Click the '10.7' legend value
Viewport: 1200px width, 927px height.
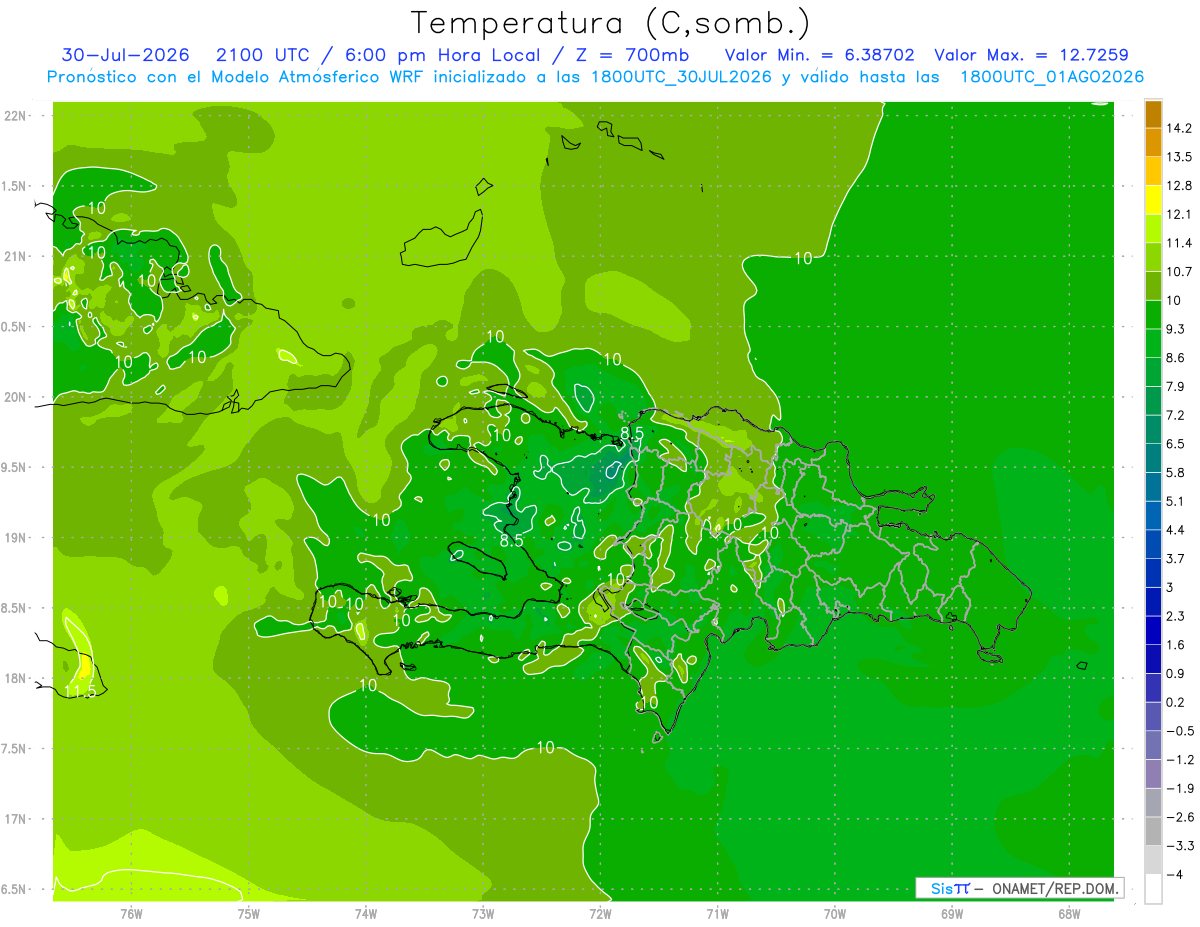(x=1178, y=272)
